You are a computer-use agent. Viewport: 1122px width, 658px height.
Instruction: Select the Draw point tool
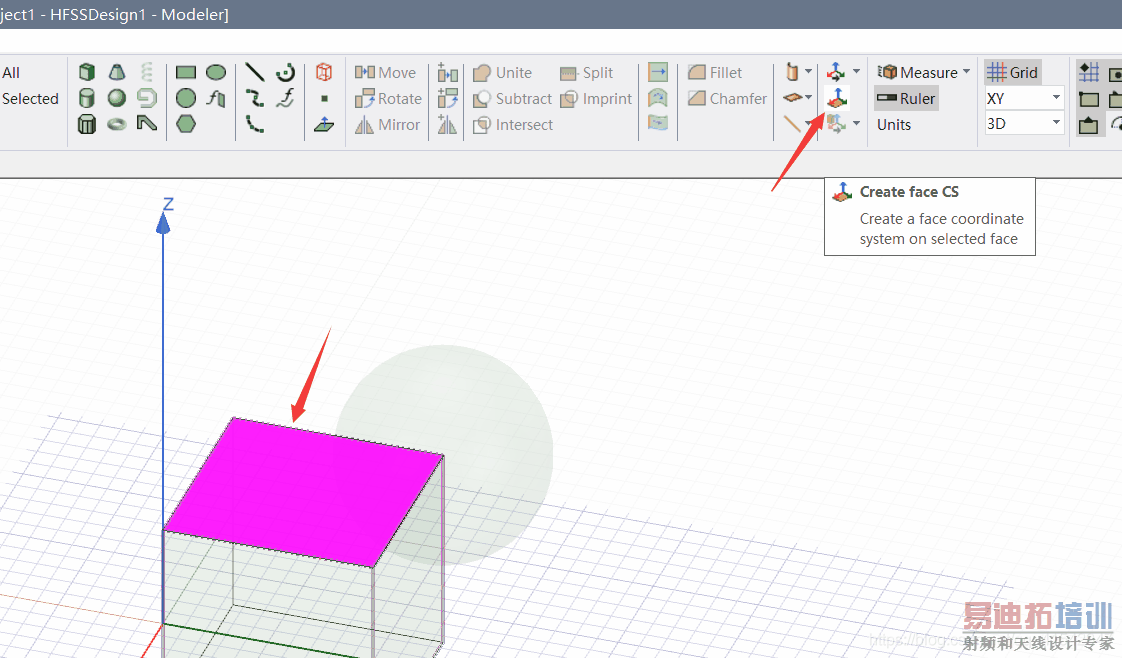[324, 99]
